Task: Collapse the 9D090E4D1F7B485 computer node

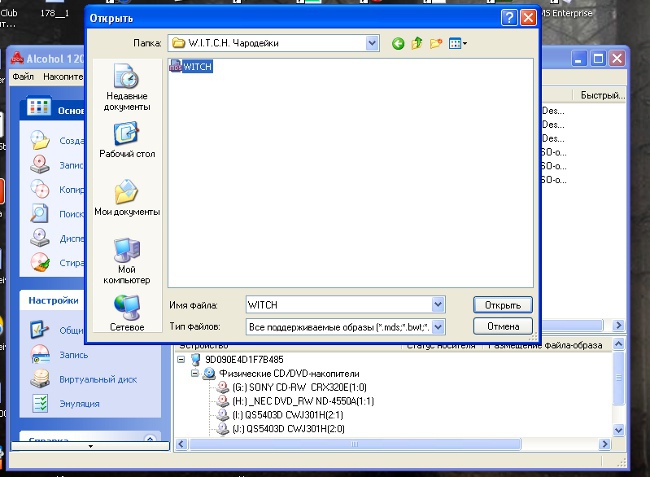Action: 181,359
